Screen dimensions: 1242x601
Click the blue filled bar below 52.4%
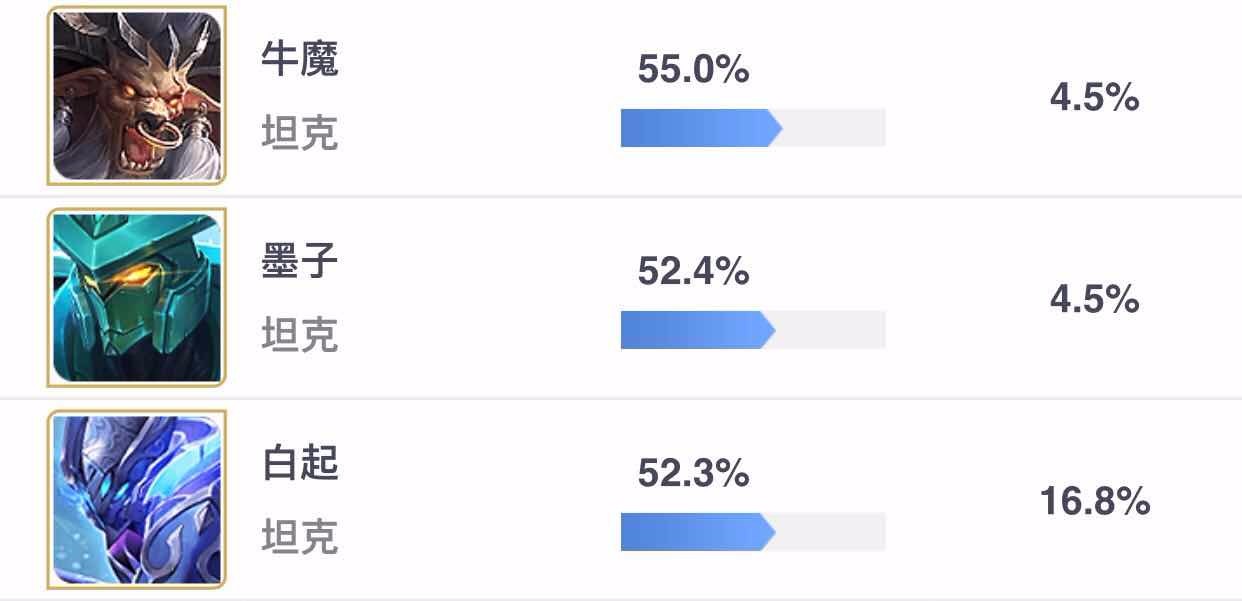tap(698, 330)
